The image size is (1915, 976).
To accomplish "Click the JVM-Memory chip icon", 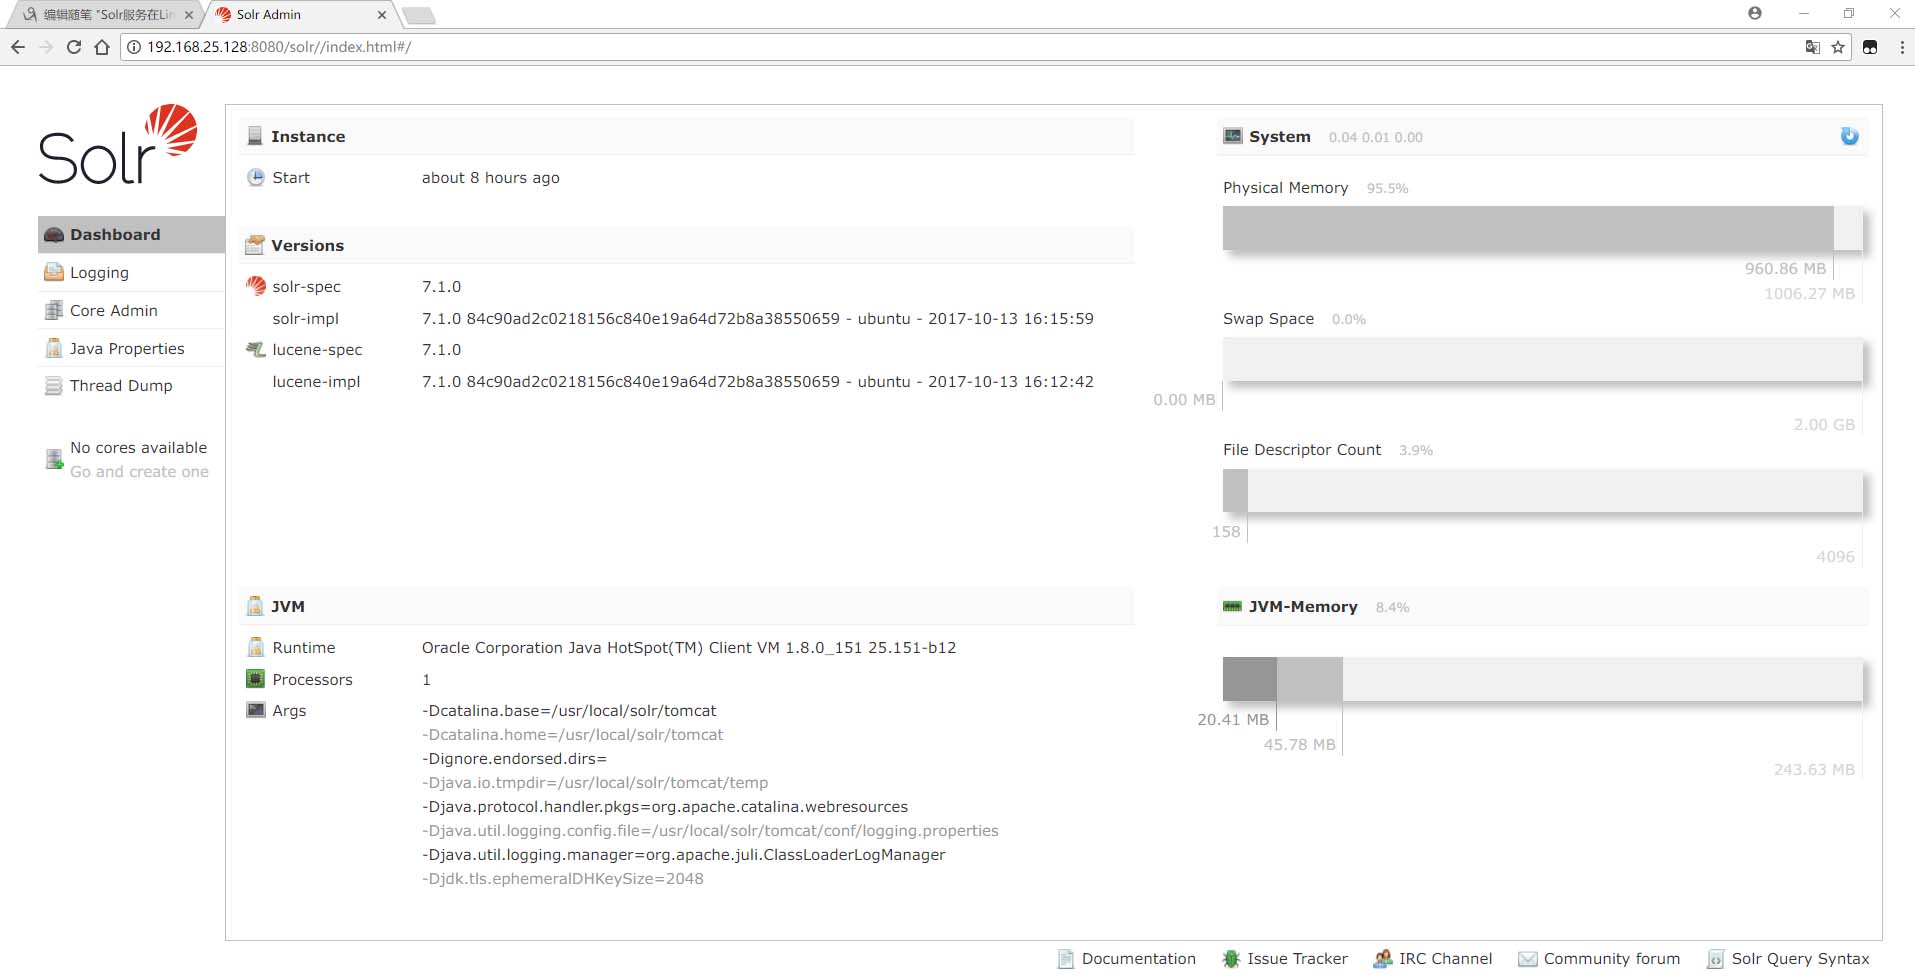I will pos(1233,607).
